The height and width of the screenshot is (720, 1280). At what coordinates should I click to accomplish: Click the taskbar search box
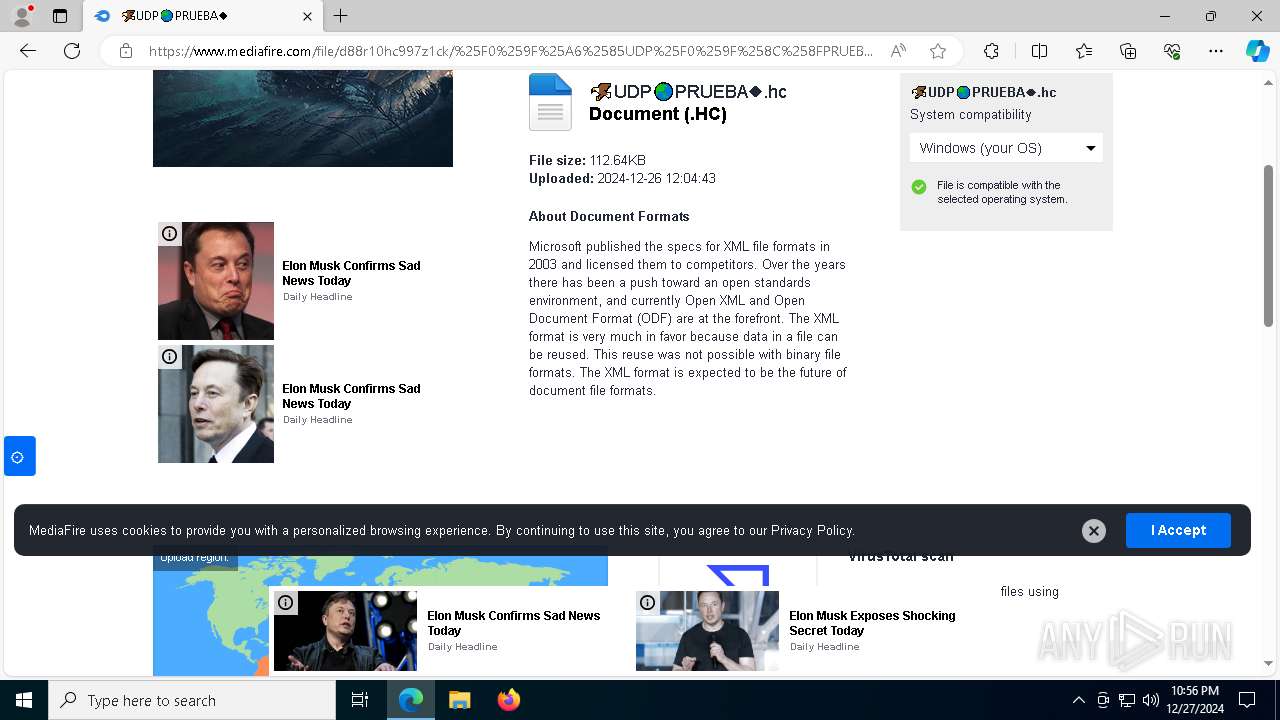(192, 700)
